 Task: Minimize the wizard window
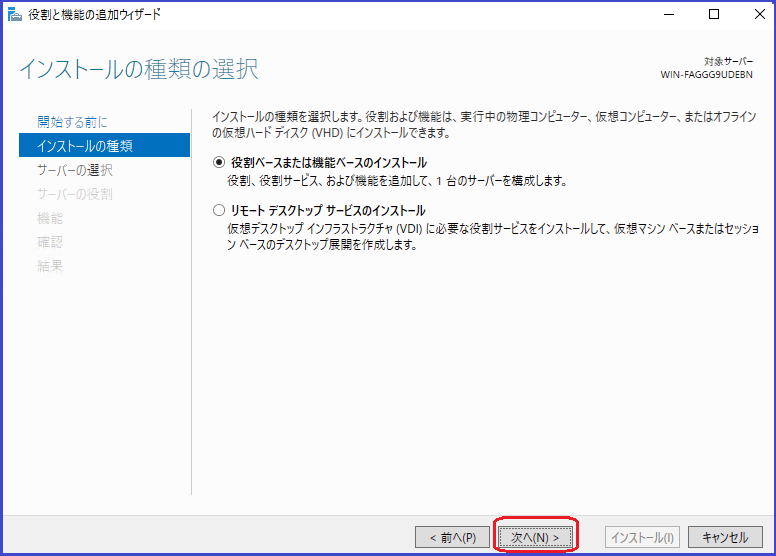[669, 14]
